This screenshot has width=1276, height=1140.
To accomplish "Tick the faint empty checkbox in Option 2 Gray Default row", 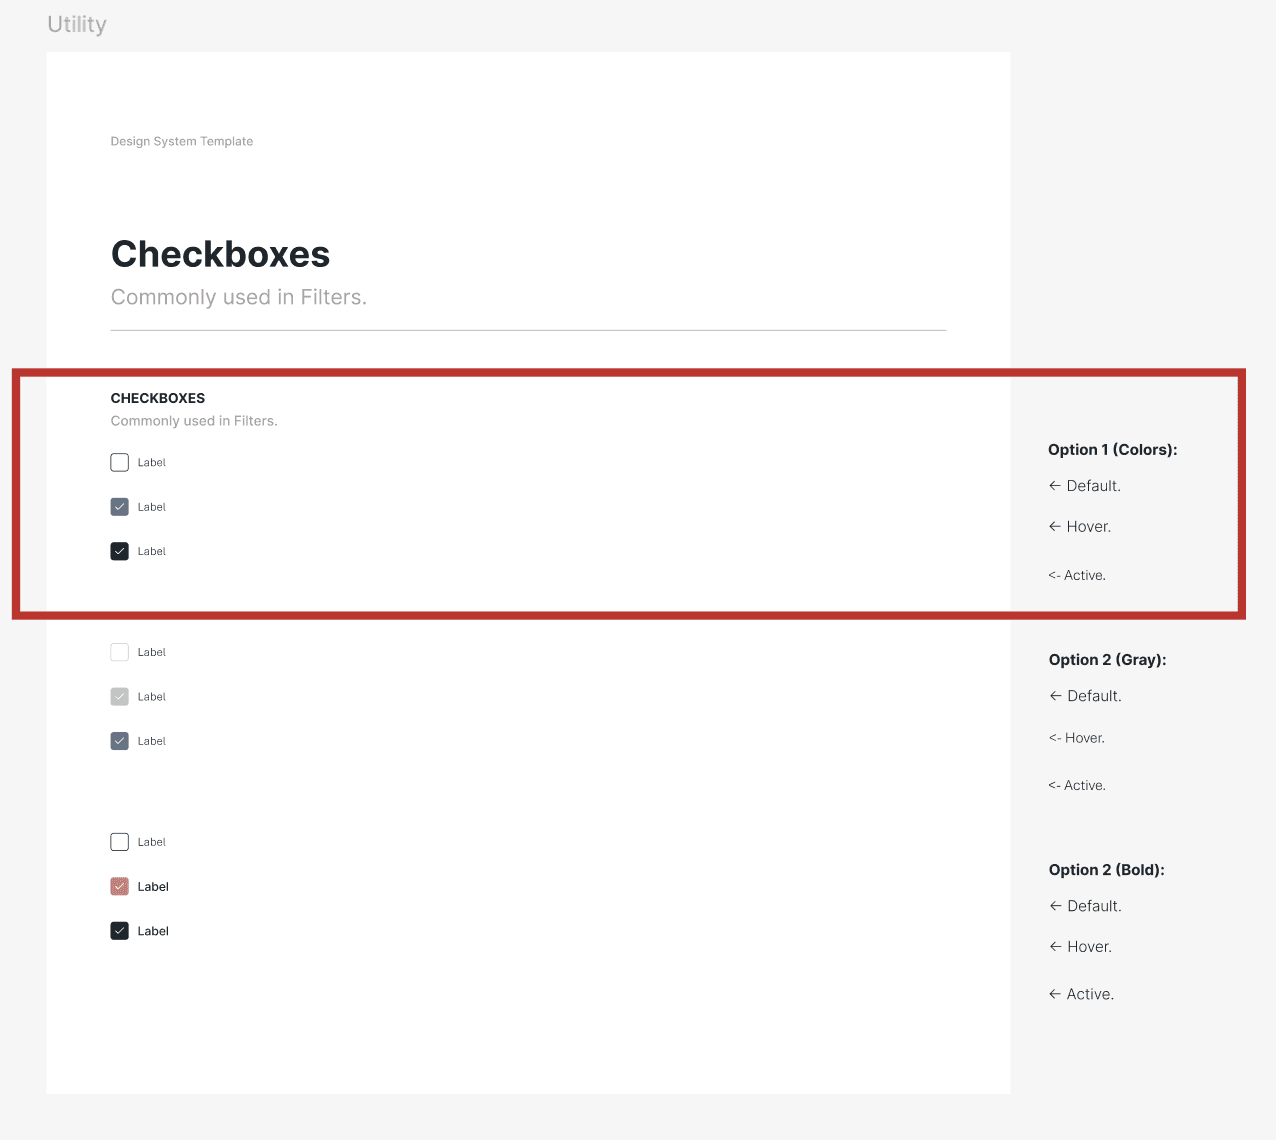I will coord(120,652).
